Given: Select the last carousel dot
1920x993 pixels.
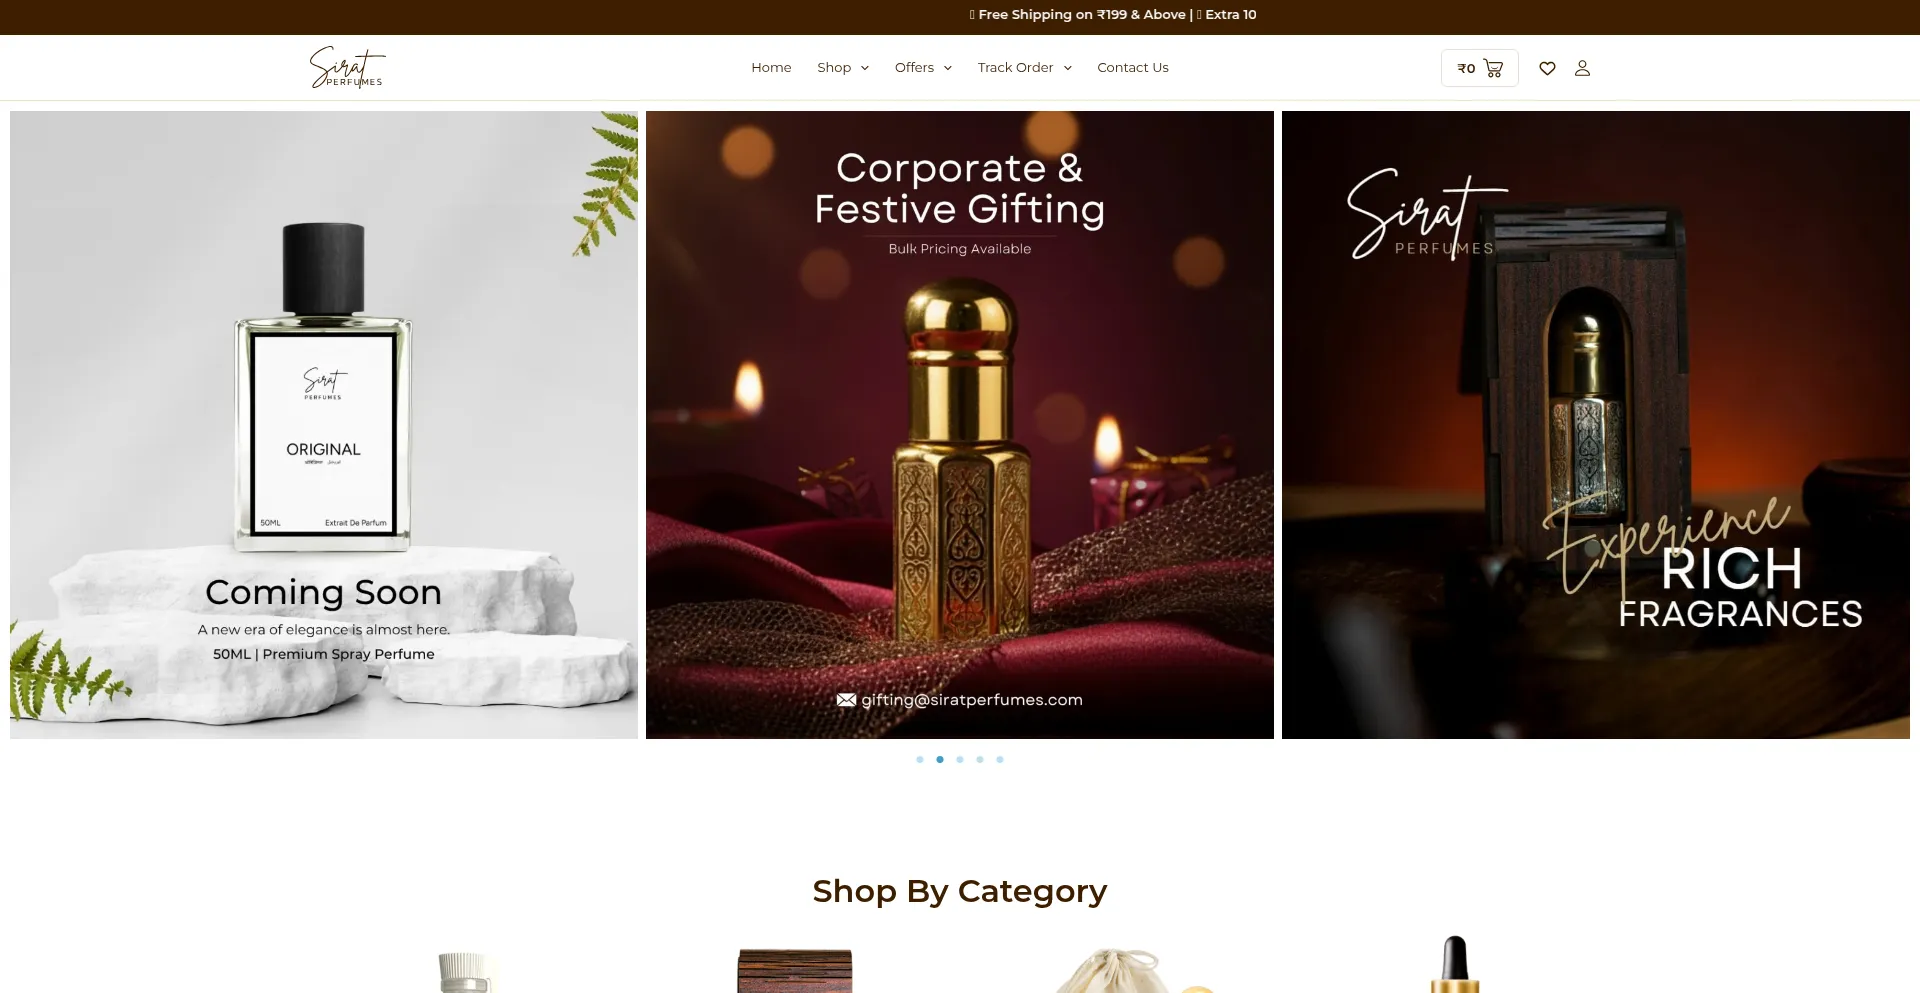Looking at the screenshot, I should 1000,760.
